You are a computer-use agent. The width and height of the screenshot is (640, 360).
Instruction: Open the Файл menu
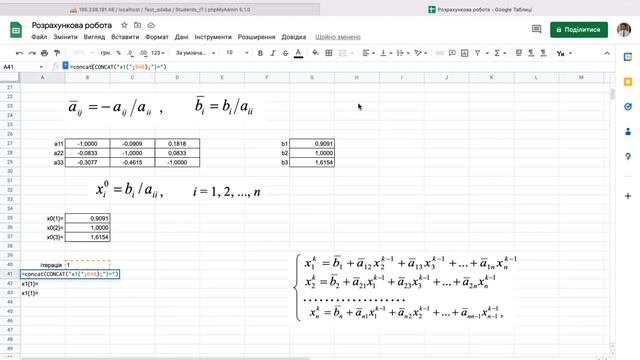click(39, 37)
